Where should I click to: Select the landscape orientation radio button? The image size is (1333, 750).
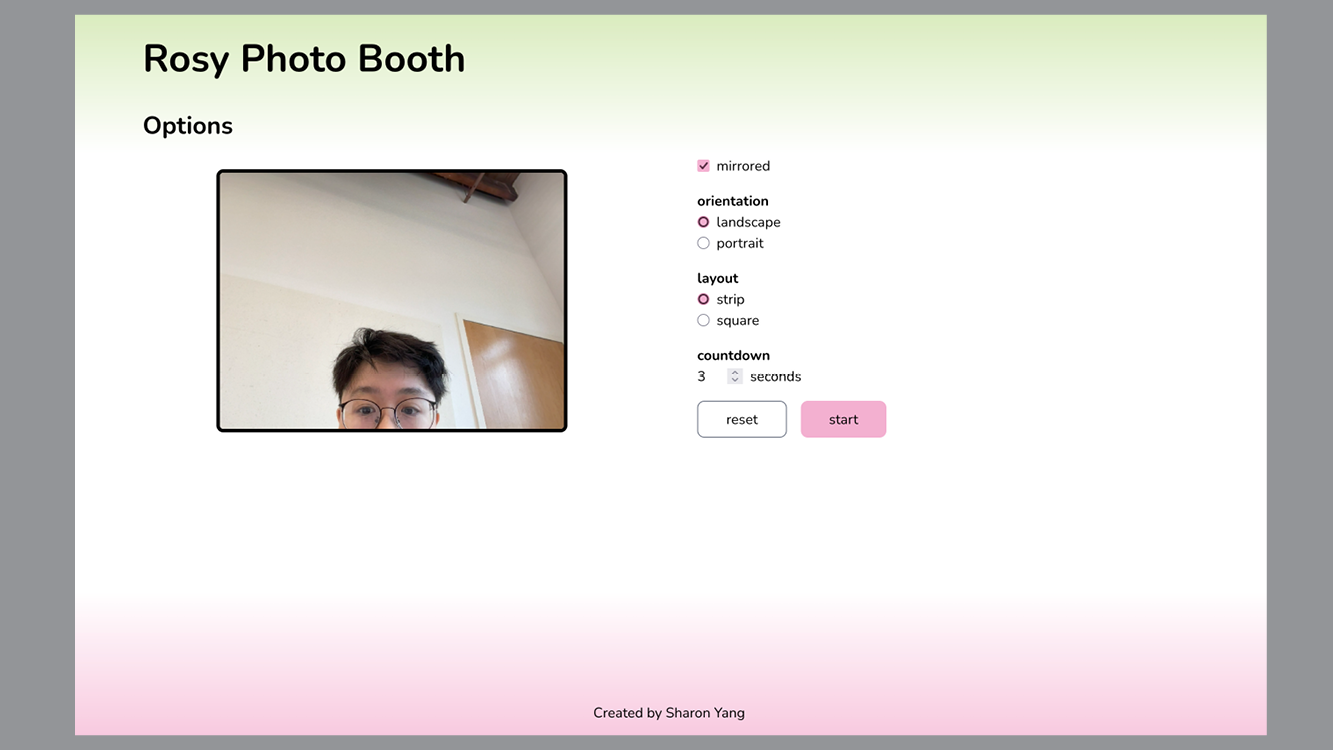point(703,221)
